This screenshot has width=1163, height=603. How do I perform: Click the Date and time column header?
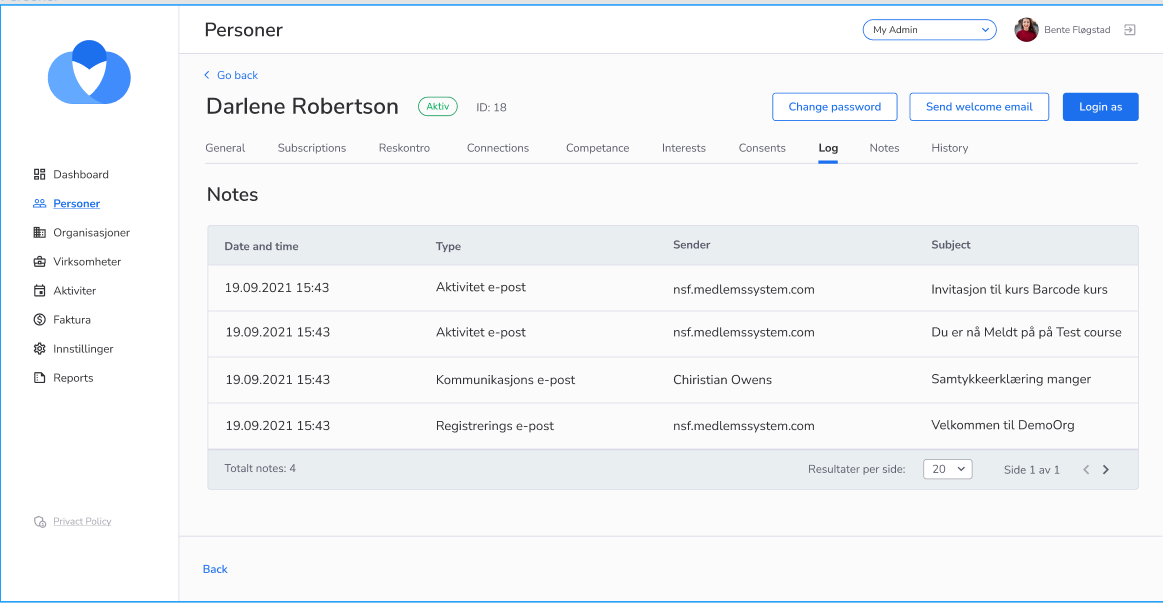click(261, 246)
